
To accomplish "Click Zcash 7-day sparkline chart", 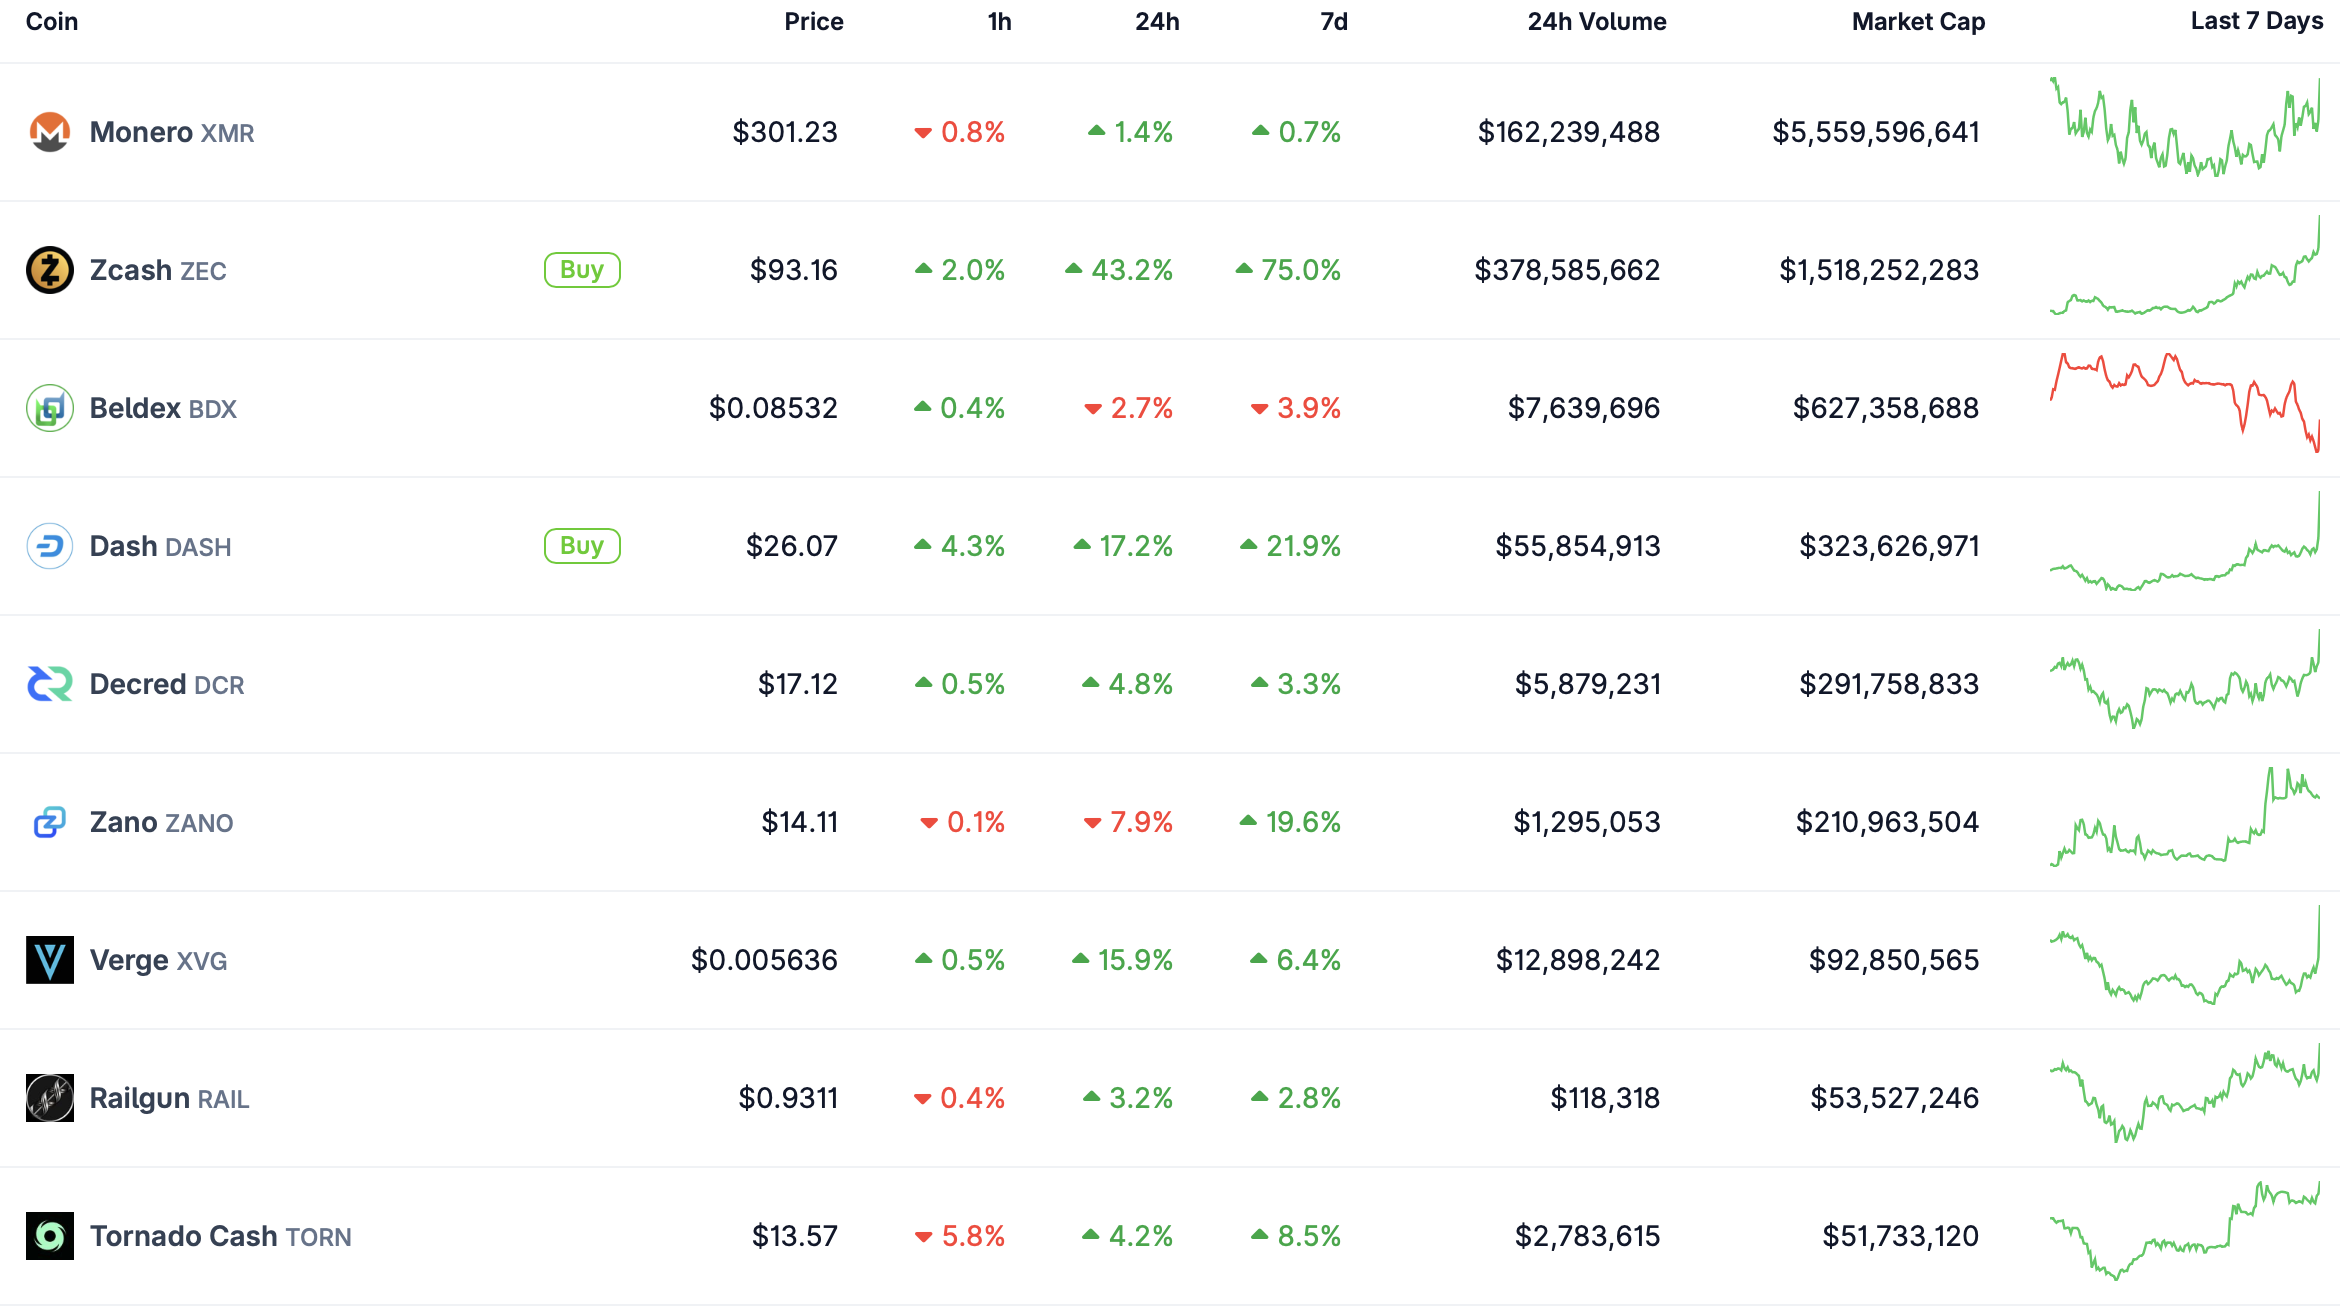I will point(2184,270).
